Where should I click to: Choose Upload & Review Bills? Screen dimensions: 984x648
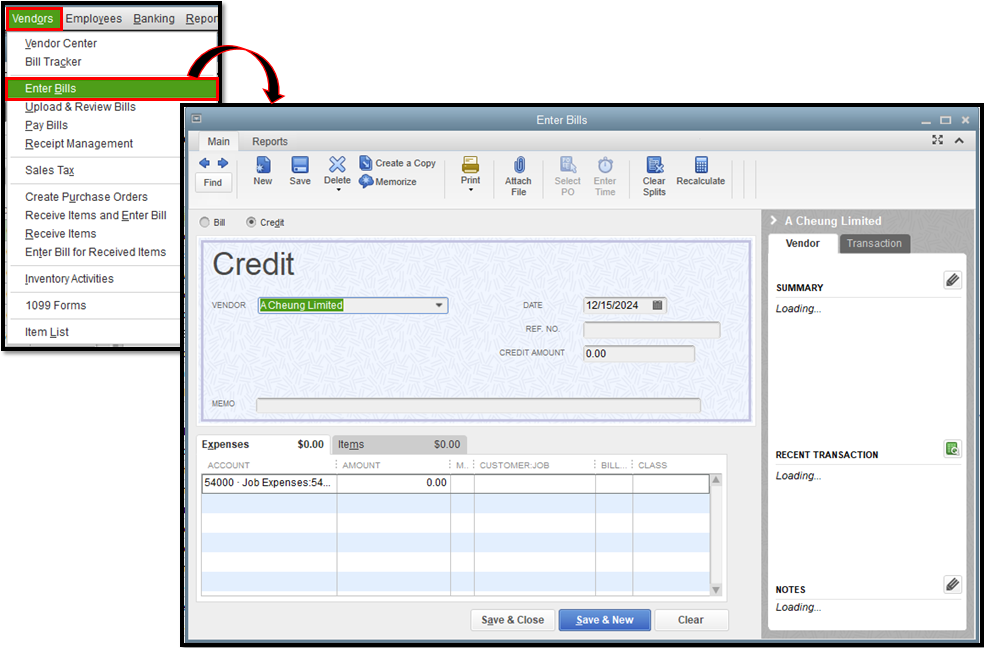point(80,107)
